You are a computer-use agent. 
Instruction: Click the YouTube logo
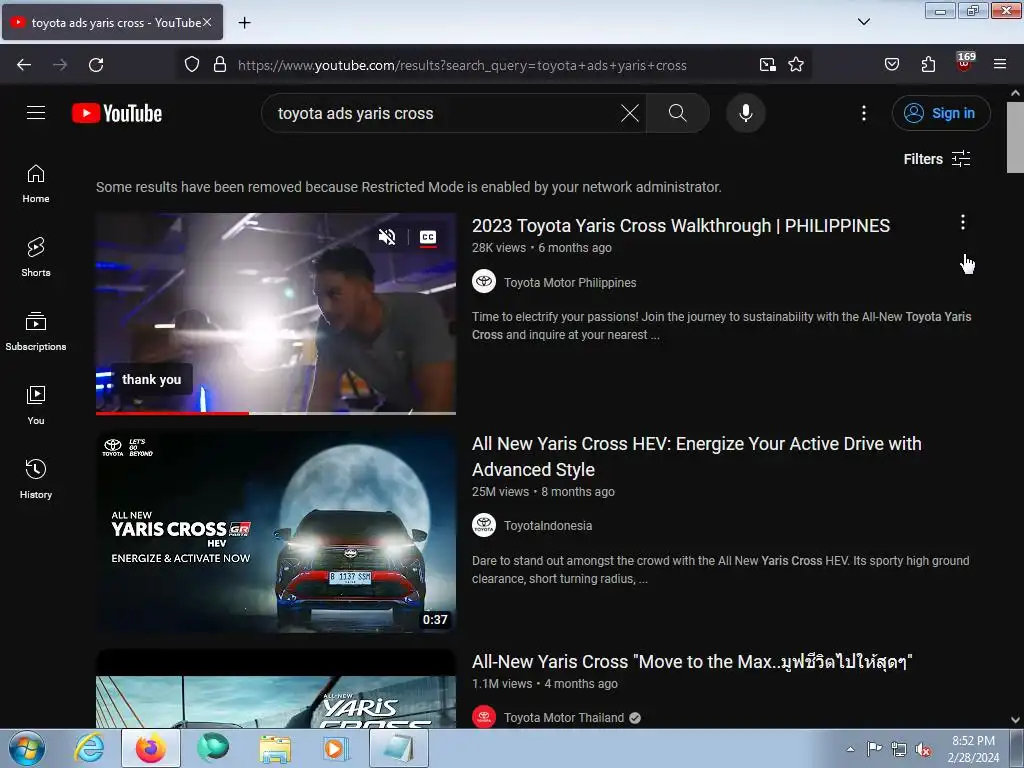pyautogui.click(x=117, y=113)
